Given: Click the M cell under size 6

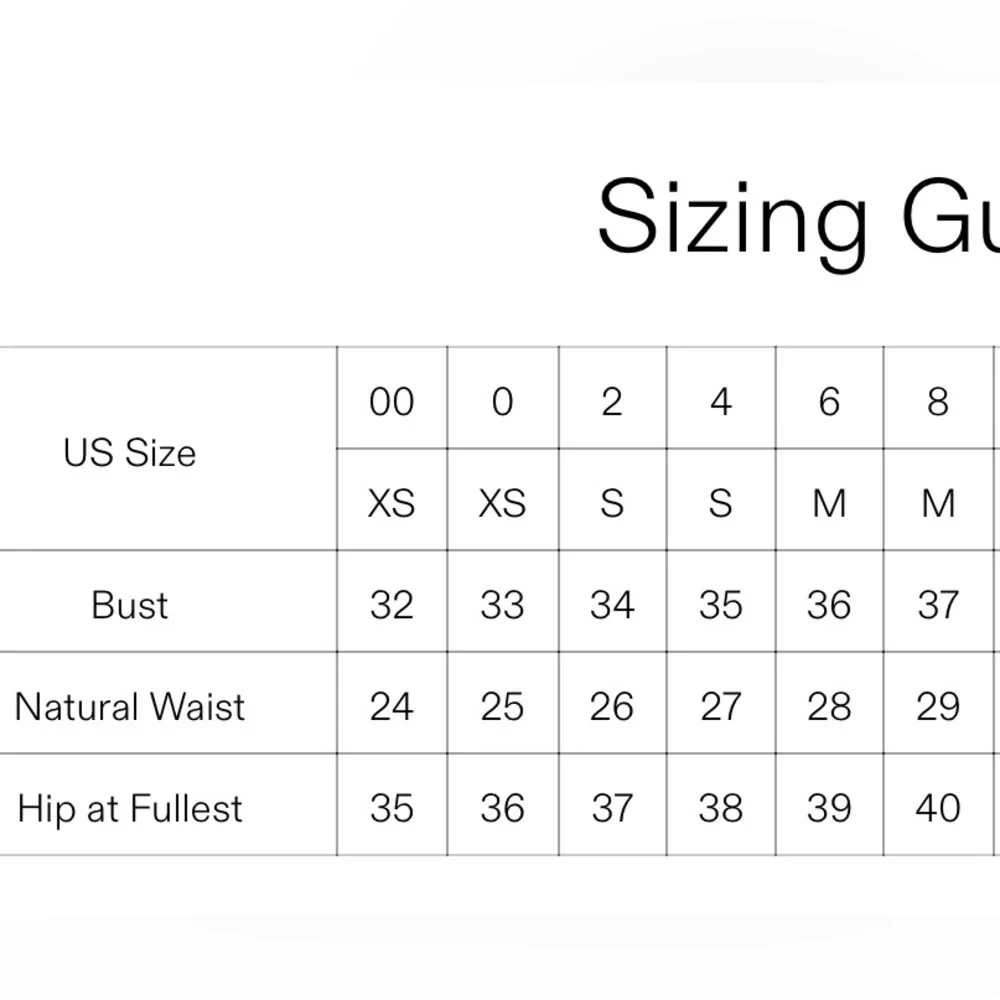Looking at the screenshot, I should [x=829, y=503].
